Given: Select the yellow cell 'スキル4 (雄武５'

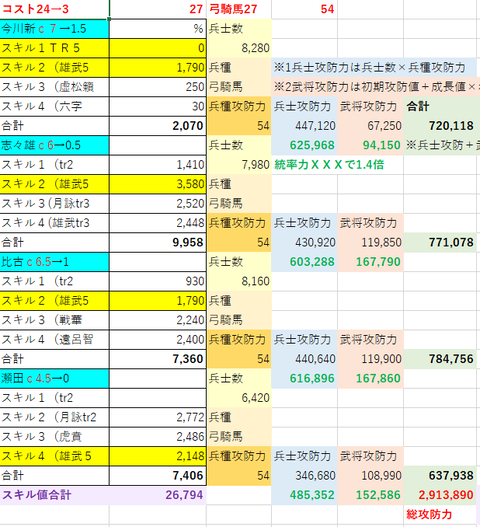Looking at the screenshot, I should (54, 456).
